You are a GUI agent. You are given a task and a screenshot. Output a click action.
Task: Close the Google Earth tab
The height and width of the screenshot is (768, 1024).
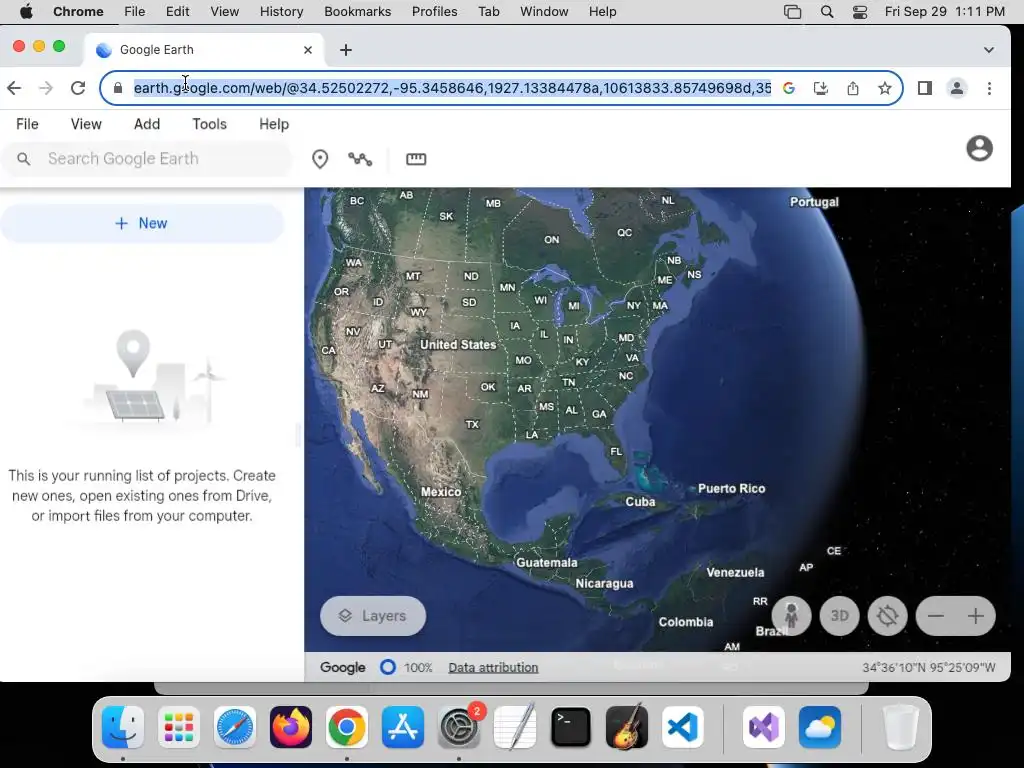(x=308, y=50)
